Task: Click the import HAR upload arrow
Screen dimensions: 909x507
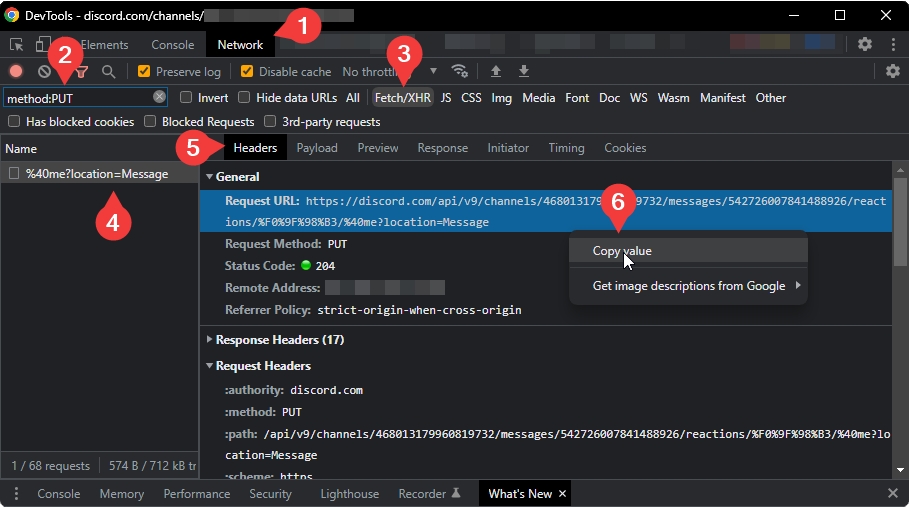Action: (495, 71)
